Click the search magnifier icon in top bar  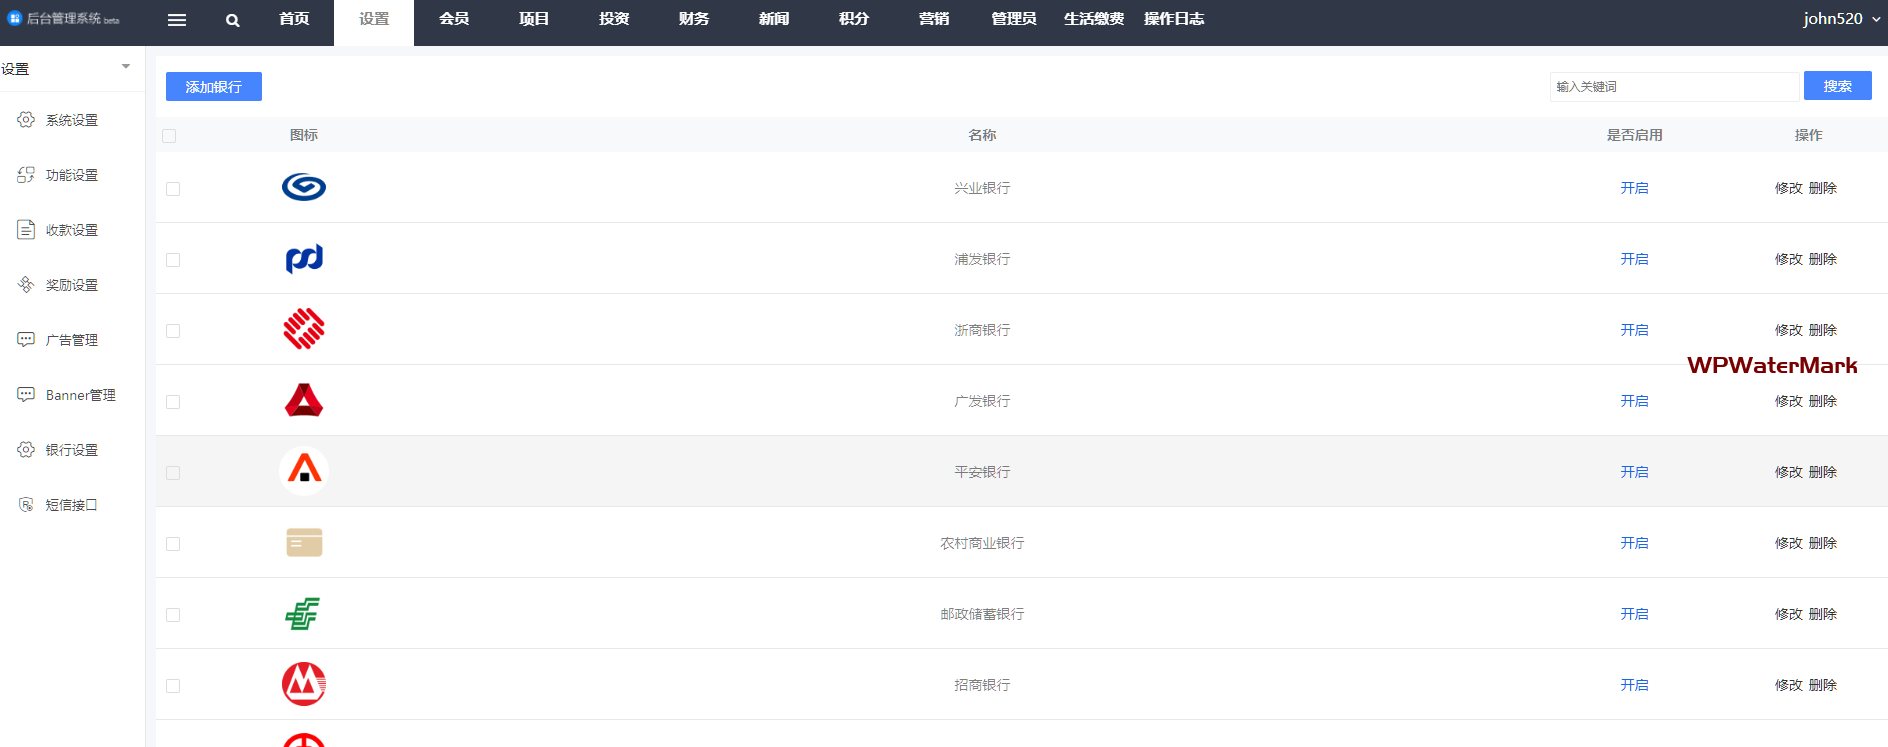point(232,20)
